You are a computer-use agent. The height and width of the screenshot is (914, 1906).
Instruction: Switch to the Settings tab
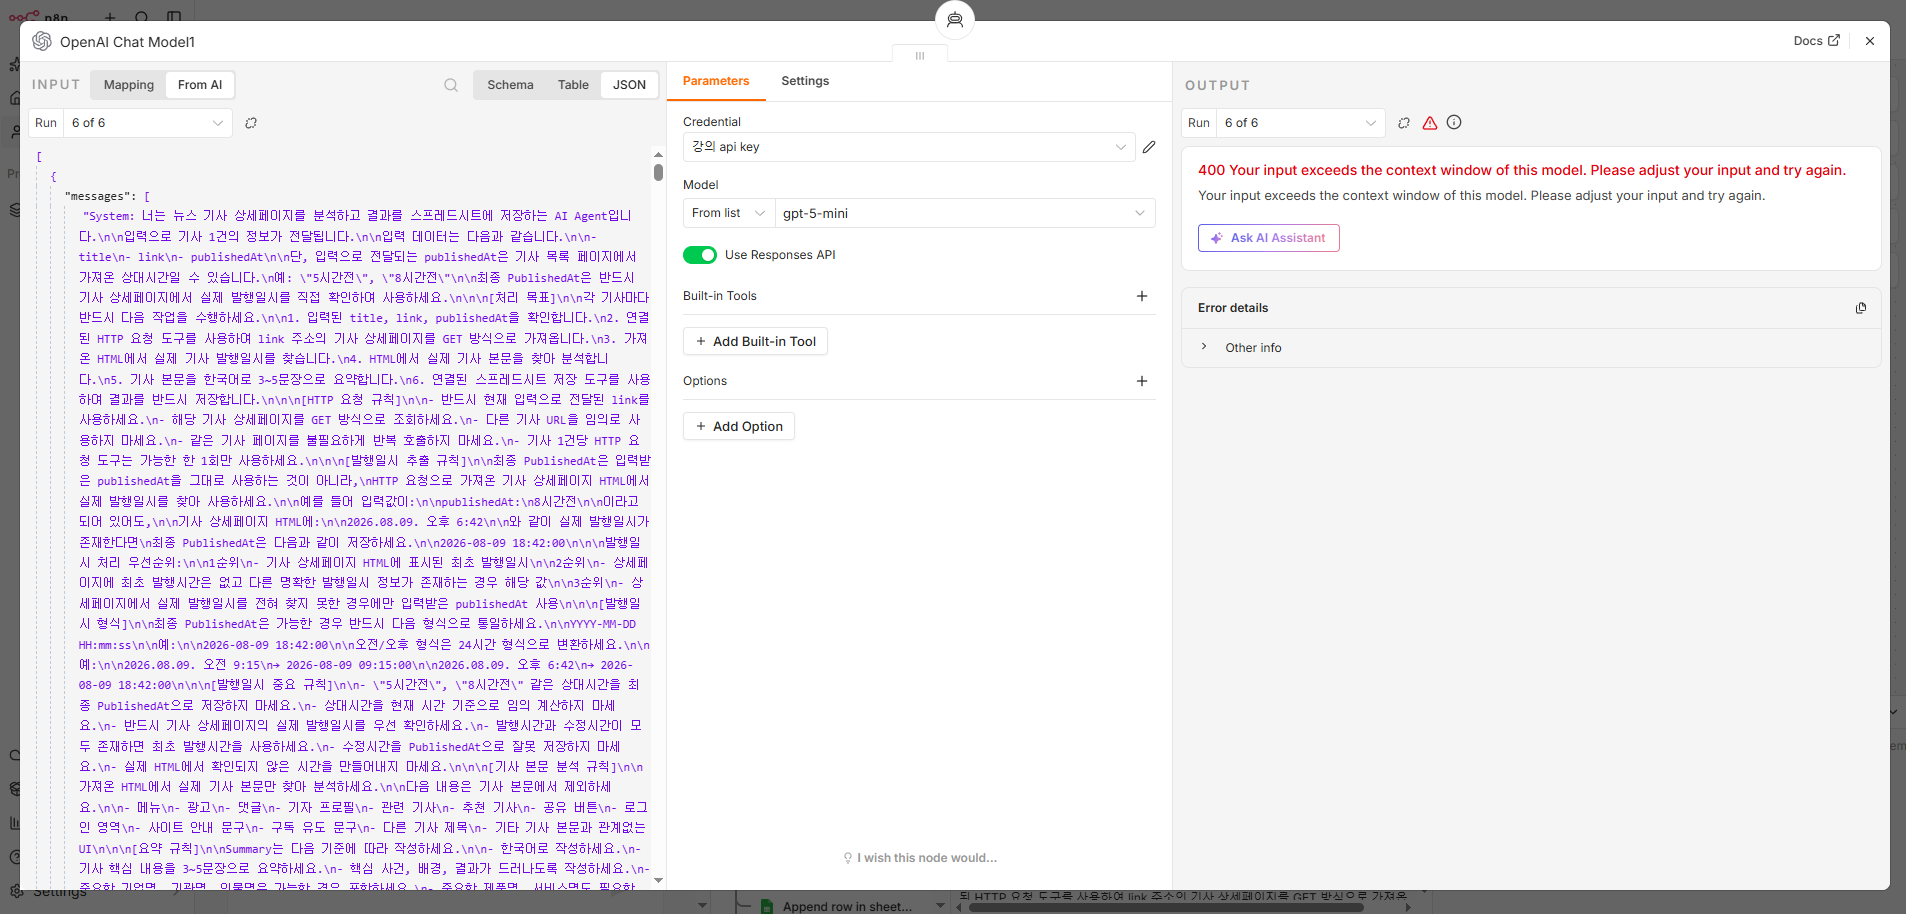coord(805,81)
